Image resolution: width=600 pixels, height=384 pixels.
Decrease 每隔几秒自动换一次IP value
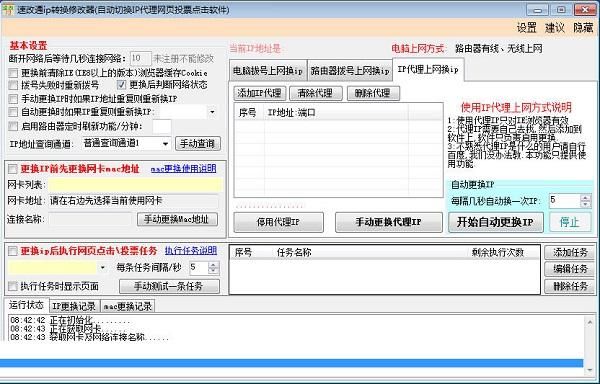coord(585,205)
